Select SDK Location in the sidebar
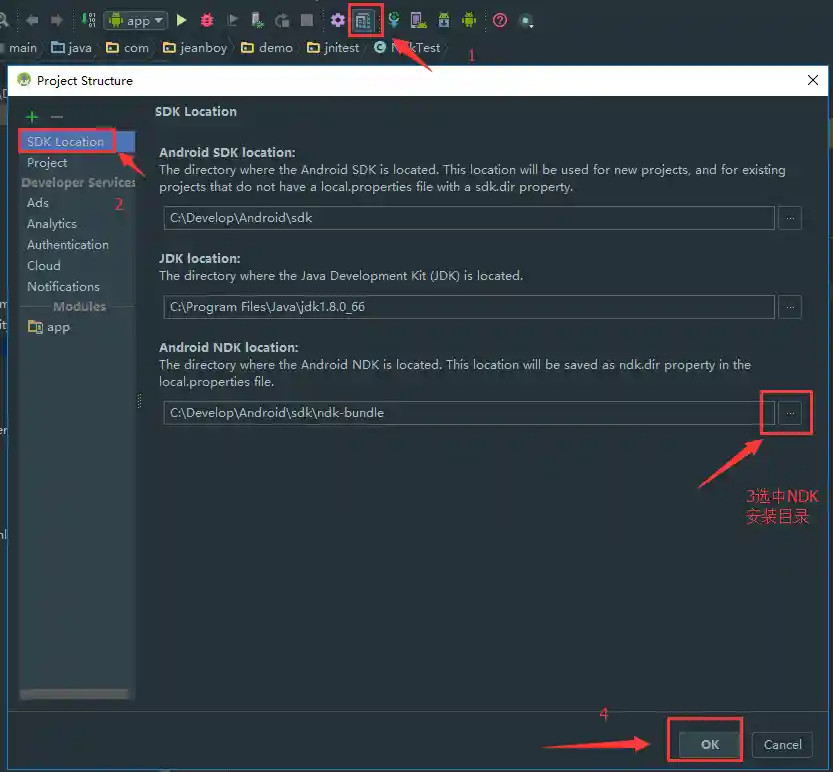Viewport: 833px width, 772px height. [x=66, y=142]
